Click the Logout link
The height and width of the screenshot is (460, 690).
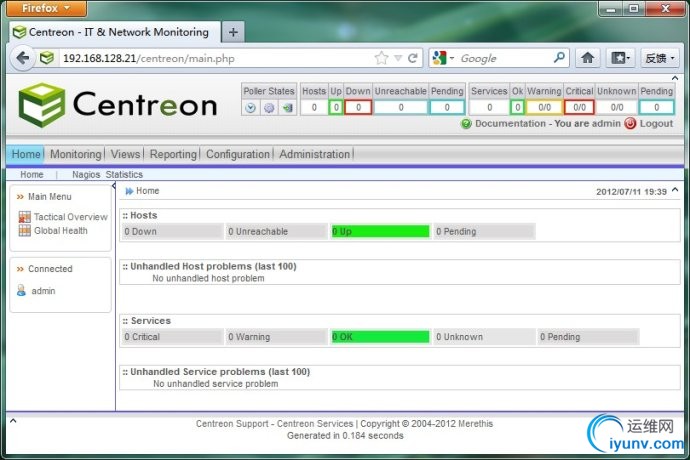(656, 124)
